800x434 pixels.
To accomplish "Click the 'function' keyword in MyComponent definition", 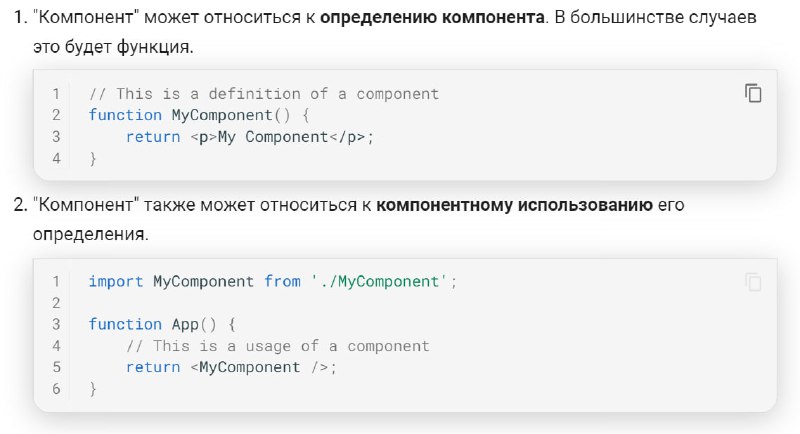I will click(125, 115).
